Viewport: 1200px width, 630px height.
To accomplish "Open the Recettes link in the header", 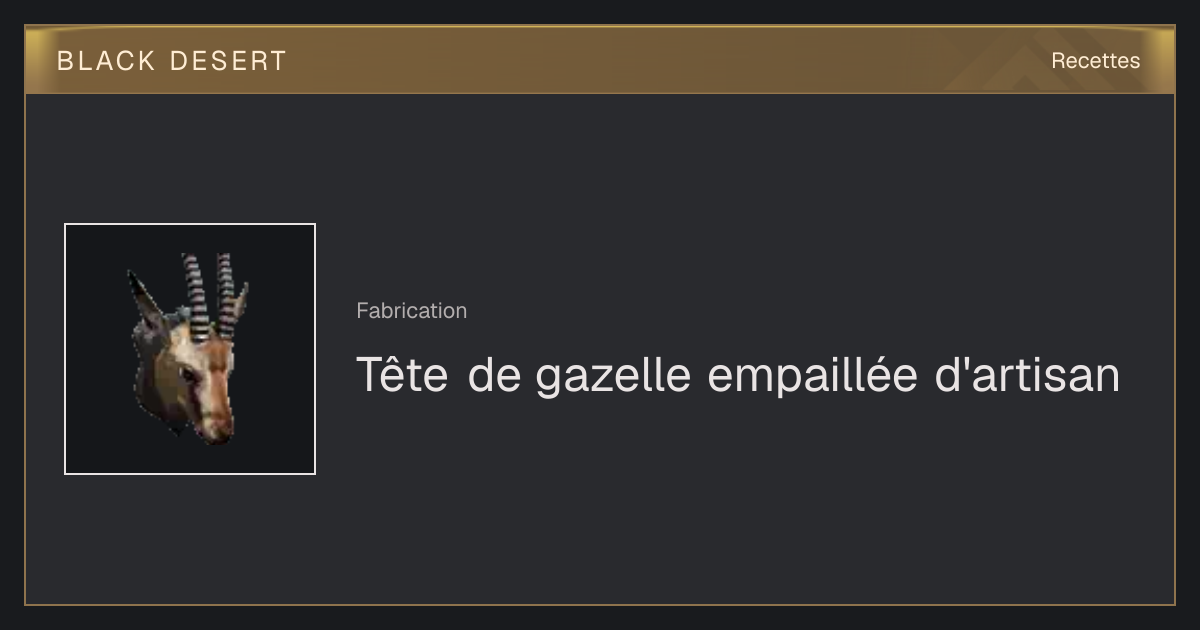I will pyautogui.click(x=1095, y=61).
